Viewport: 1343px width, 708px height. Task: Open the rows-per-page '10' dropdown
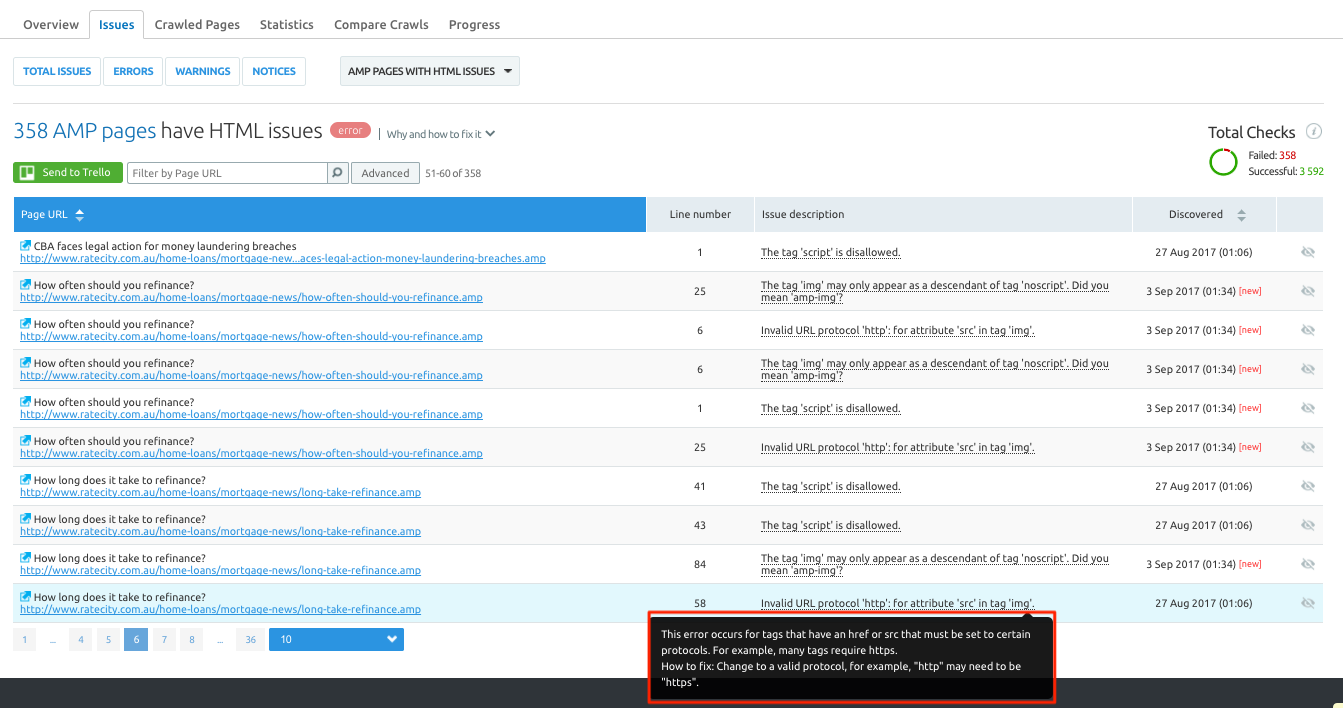point(336,639)
